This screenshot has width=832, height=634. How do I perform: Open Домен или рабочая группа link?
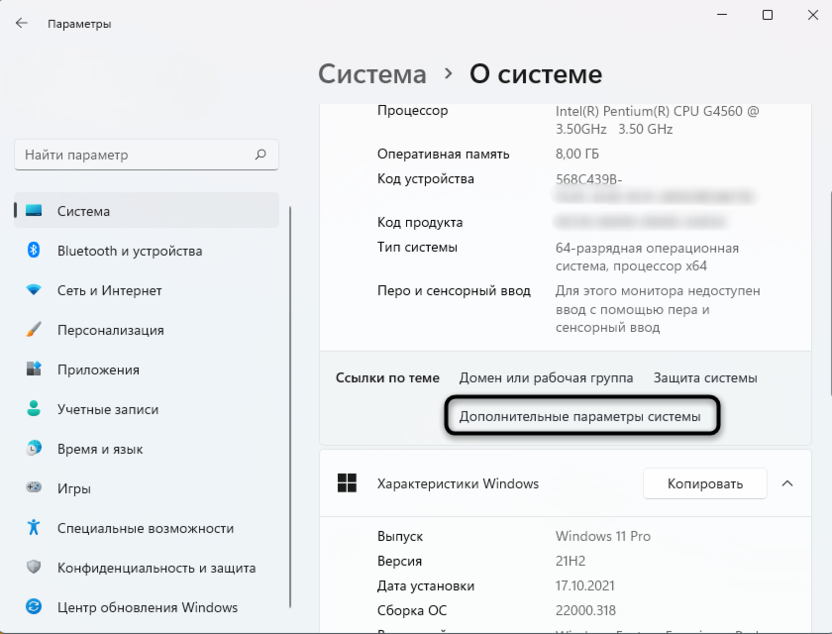[546, 378]
